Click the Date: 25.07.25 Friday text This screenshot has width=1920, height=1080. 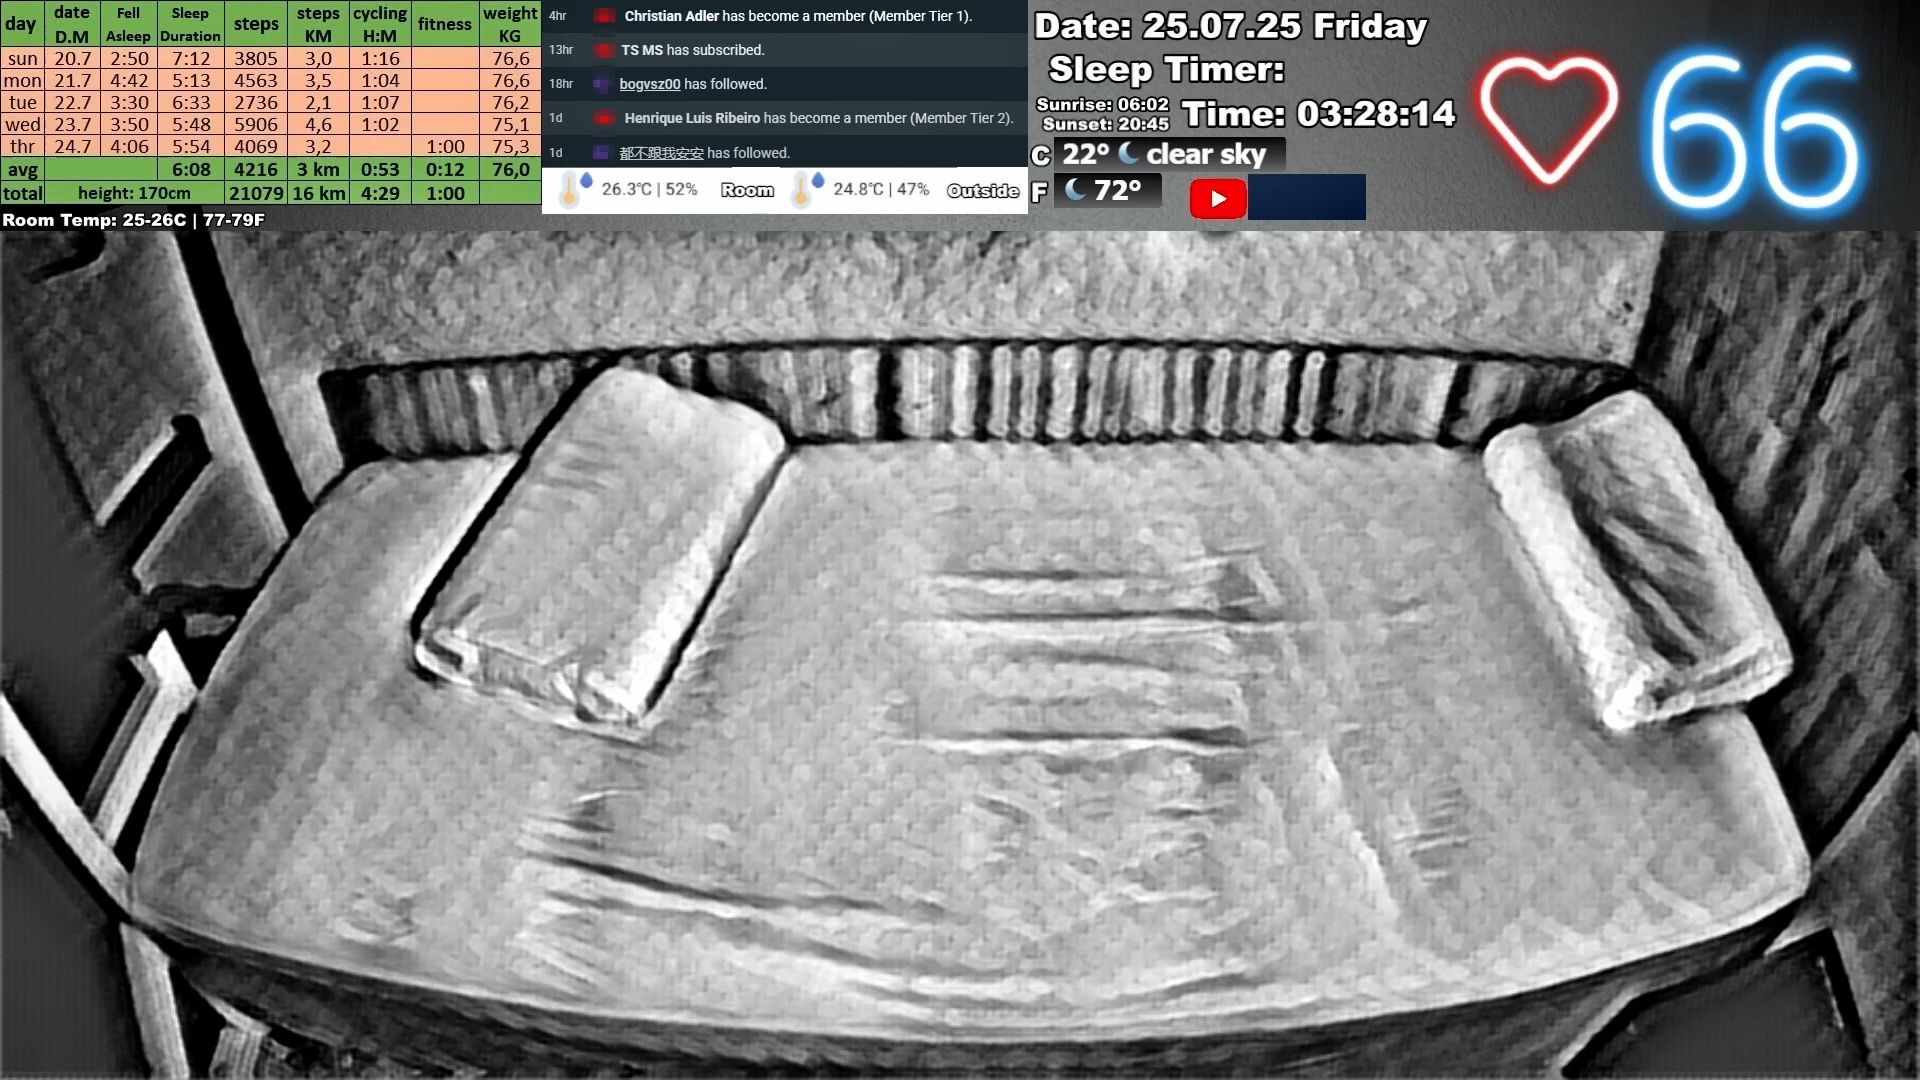pyautogui.click(x=1231, y=26)
